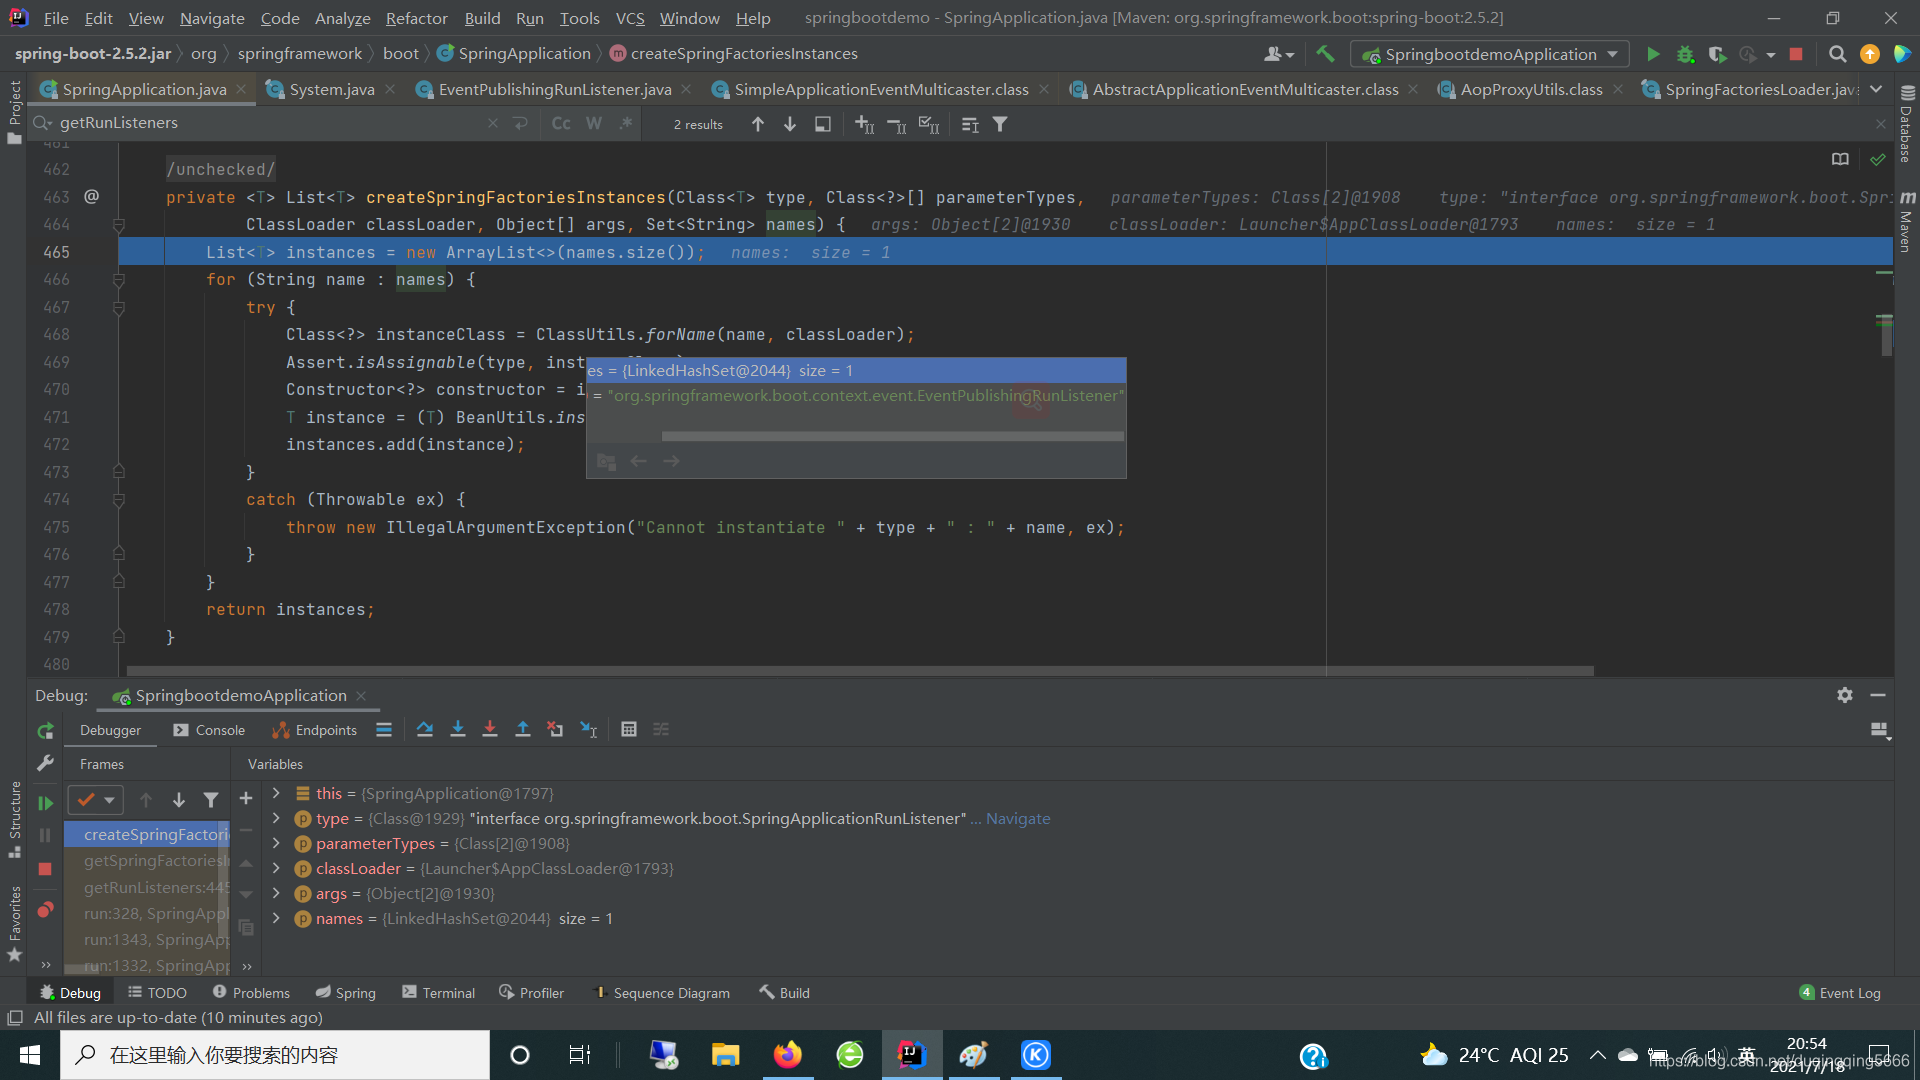Expand the 'names' variable node
This screenshot has height=1080, width=1920.
(276, 919)
